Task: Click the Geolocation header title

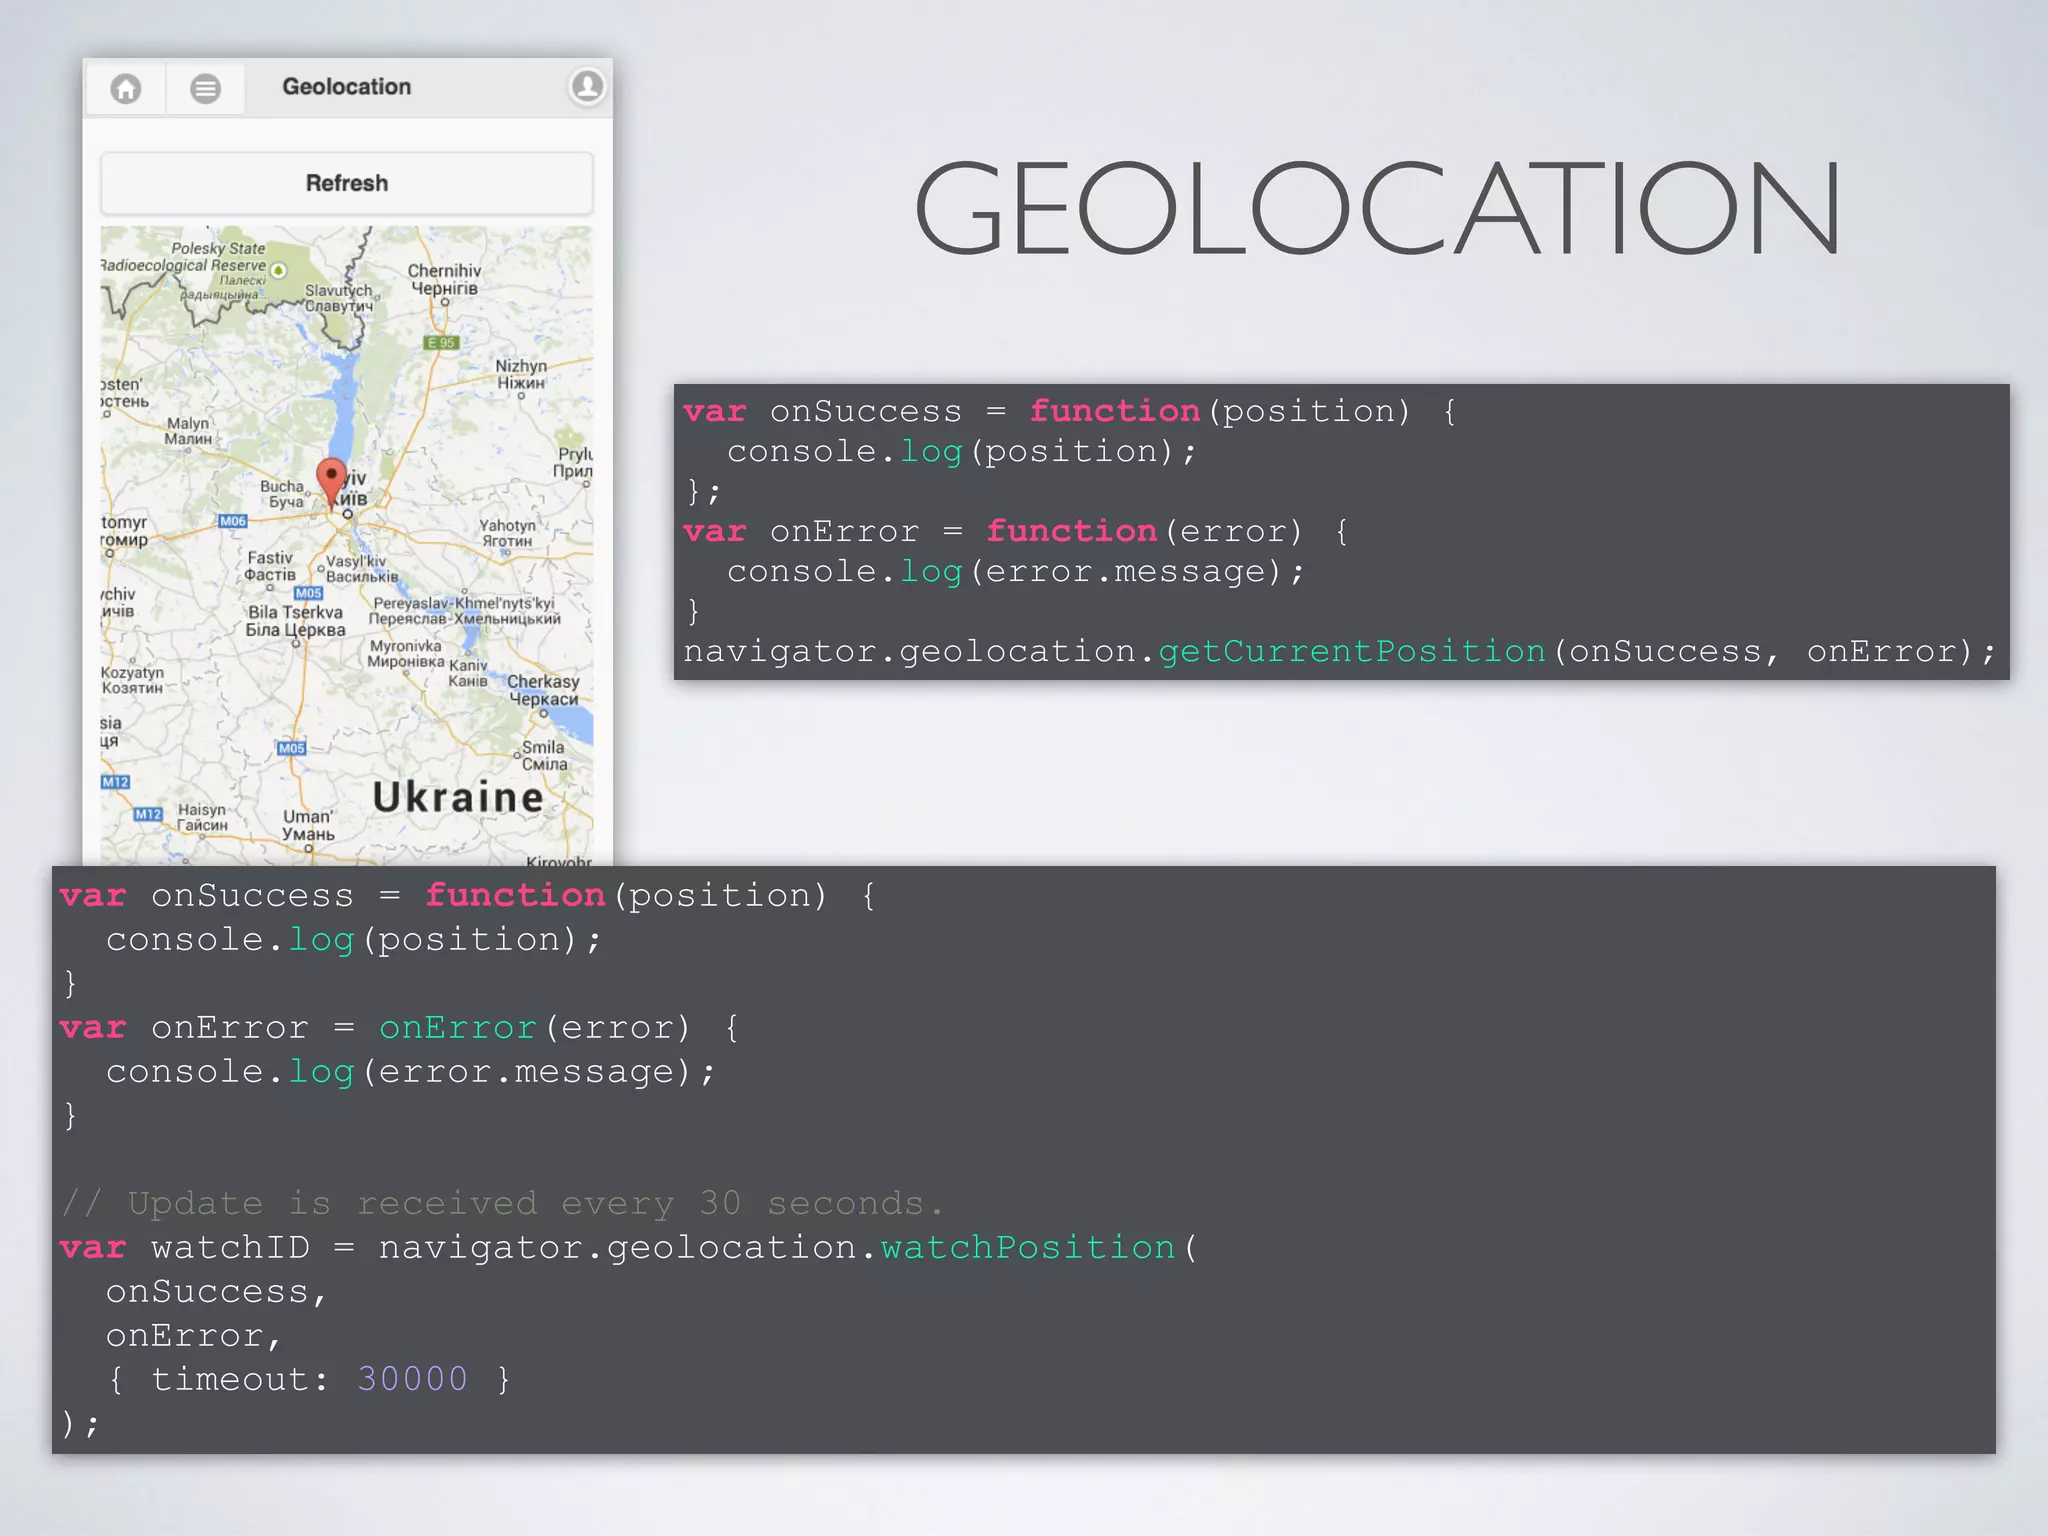Action: click(x=346, y=87)
